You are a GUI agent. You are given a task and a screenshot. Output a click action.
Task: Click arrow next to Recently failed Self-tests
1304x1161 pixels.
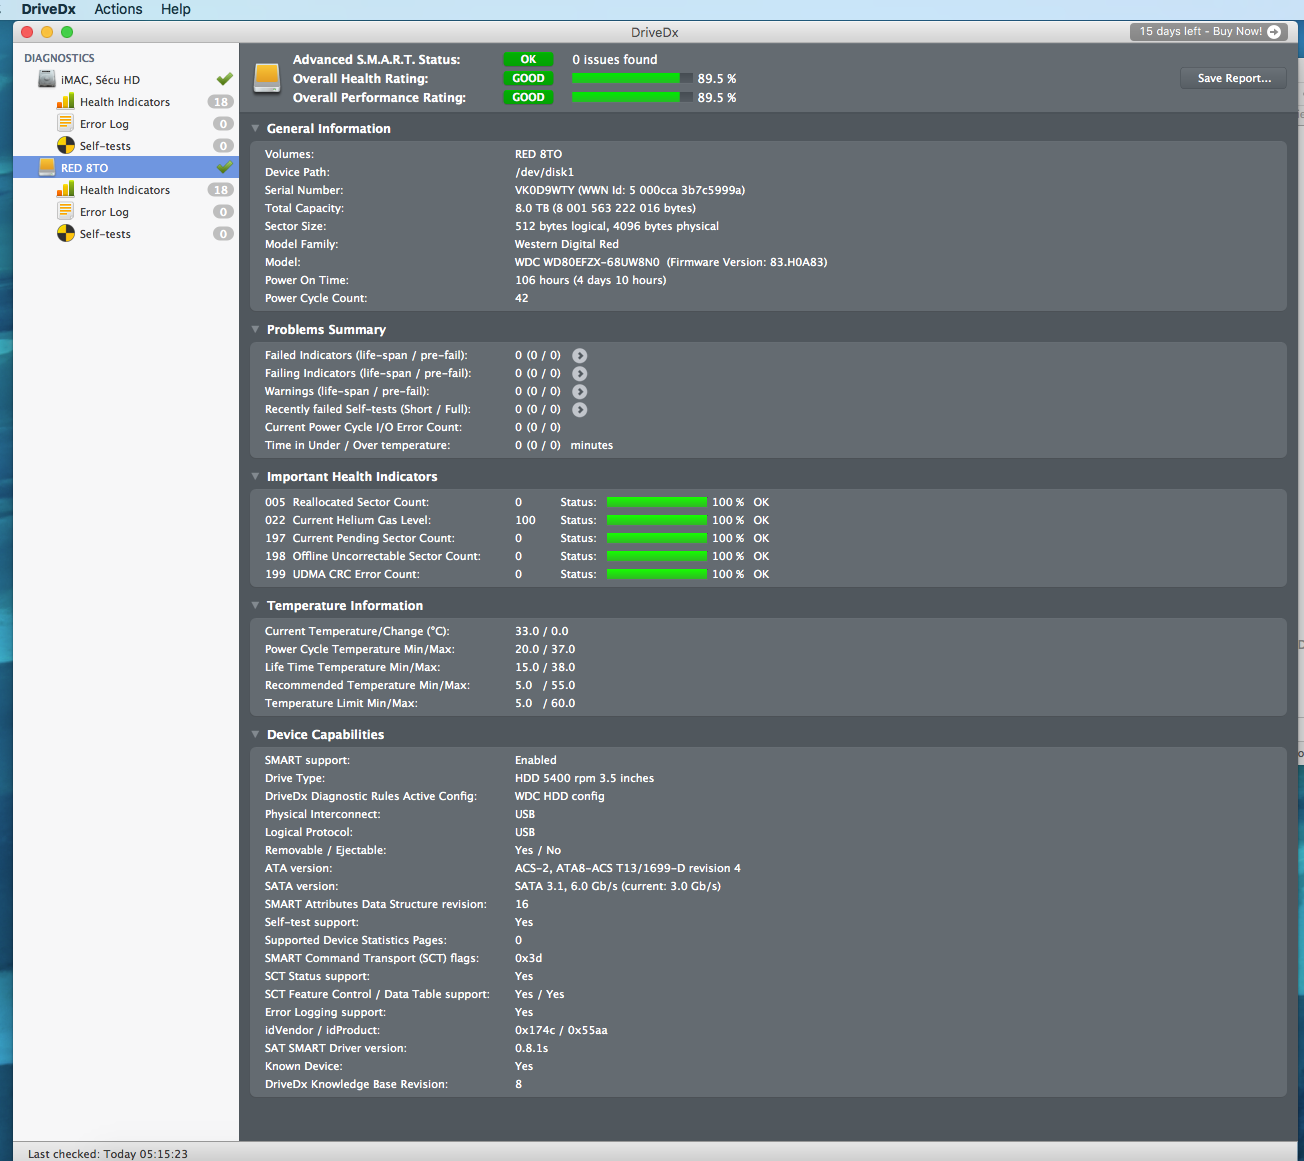click(580, 410)
